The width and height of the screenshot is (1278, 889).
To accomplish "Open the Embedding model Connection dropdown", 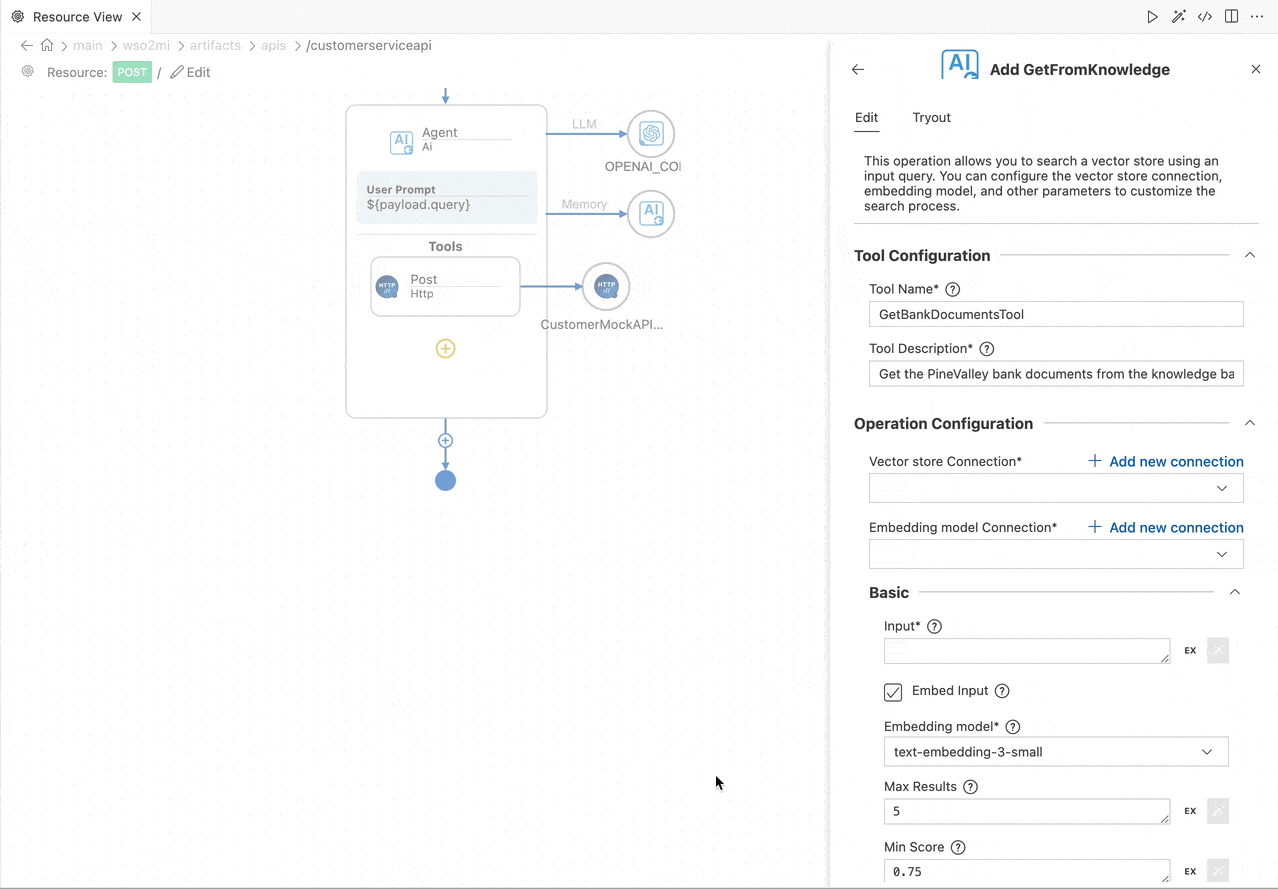I will [1056, 554].
